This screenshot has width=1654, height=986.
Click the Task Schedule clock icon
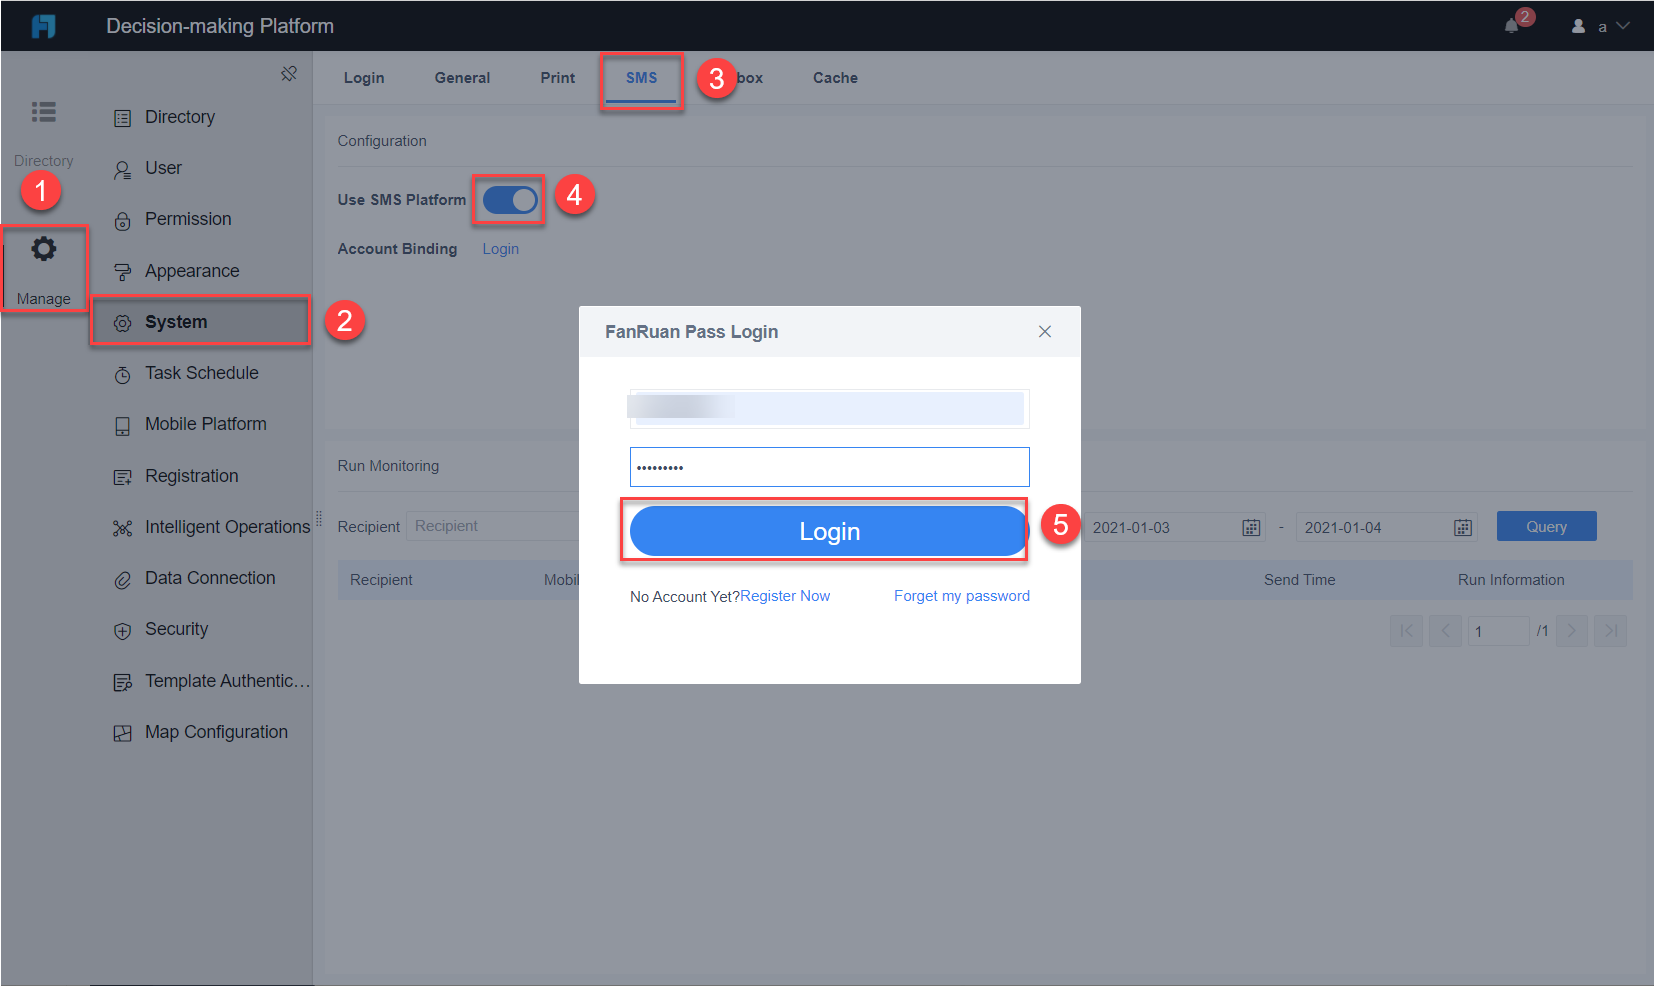[122, 373]
